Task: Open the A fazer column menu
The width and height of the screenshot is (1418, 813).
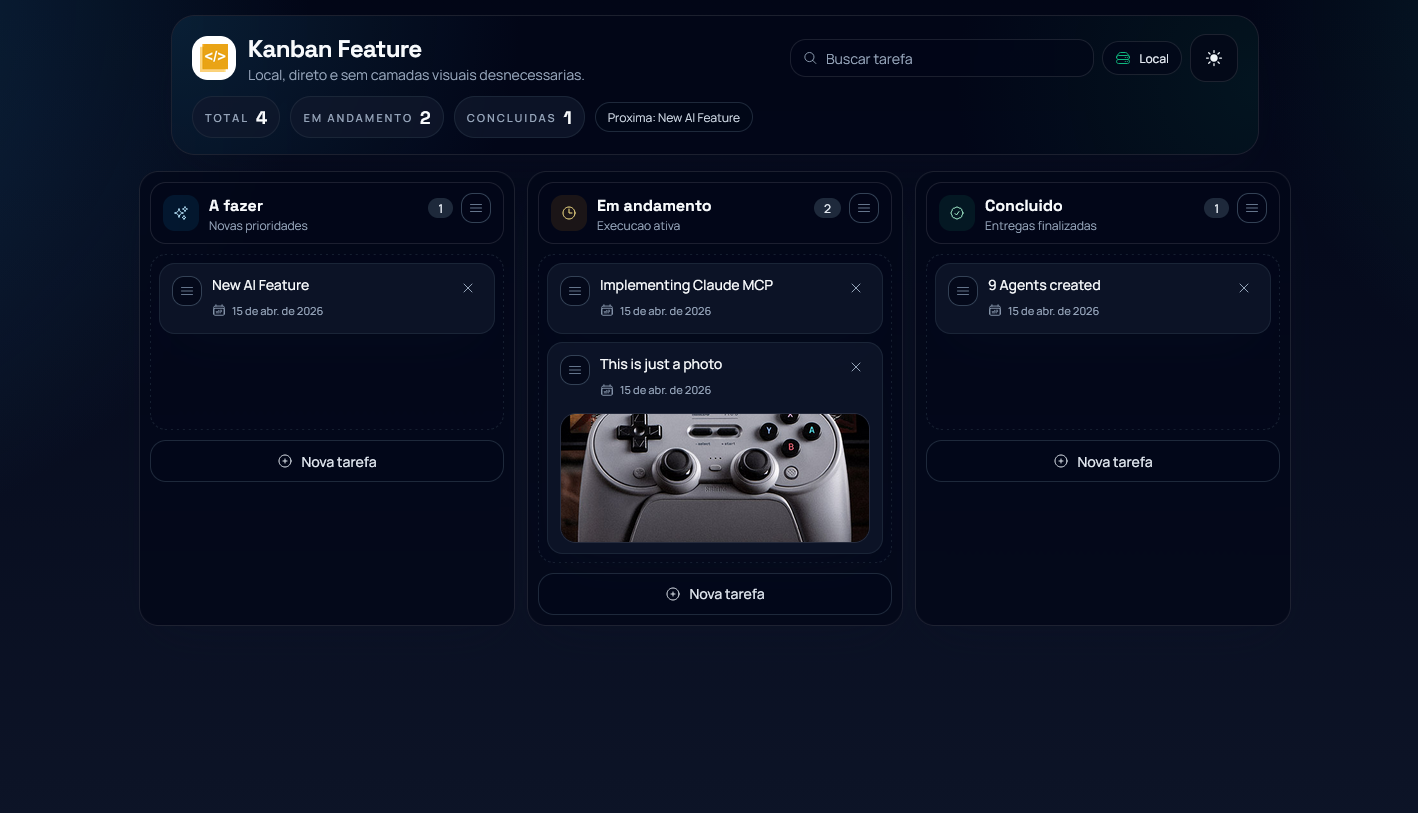Action: (x=476, y=208)
